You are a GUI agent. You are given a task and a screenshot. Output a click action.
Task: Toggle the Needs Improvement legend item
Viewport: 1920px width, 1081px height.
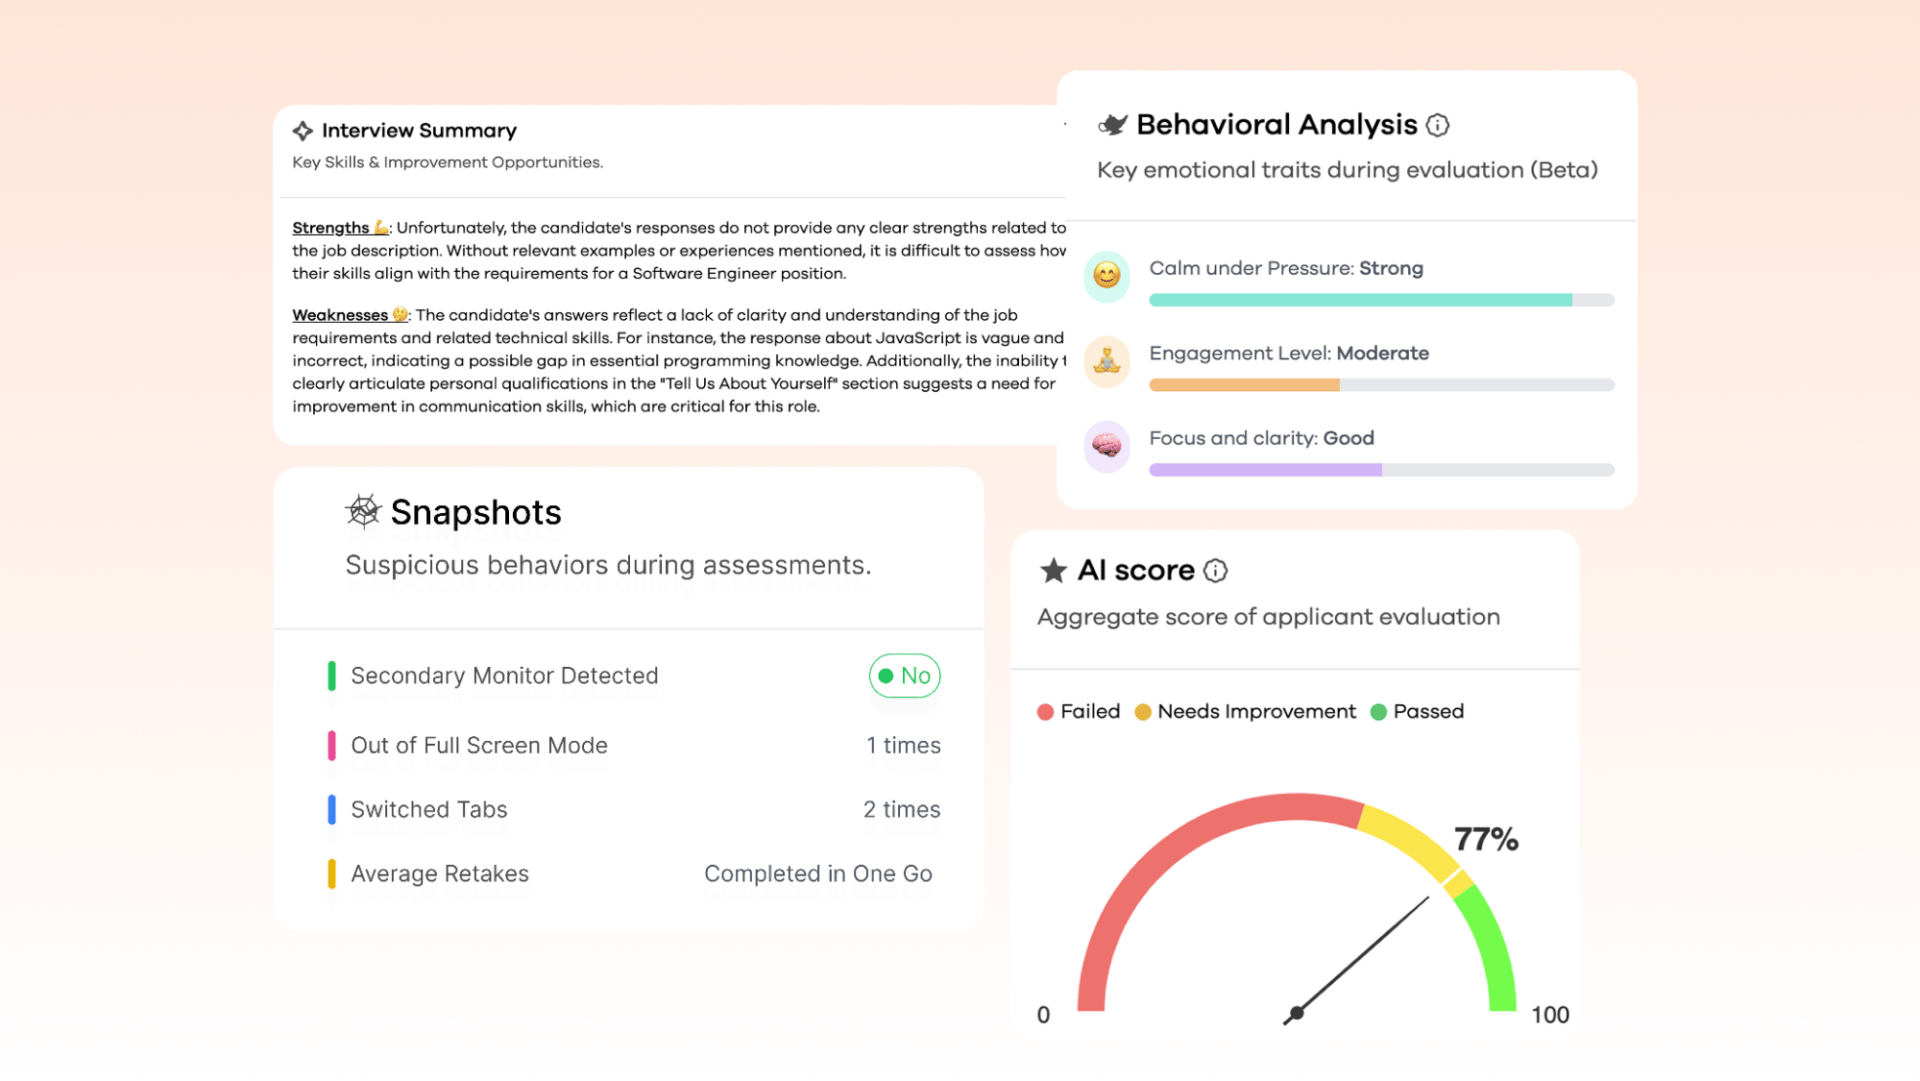coord(1245,712)
